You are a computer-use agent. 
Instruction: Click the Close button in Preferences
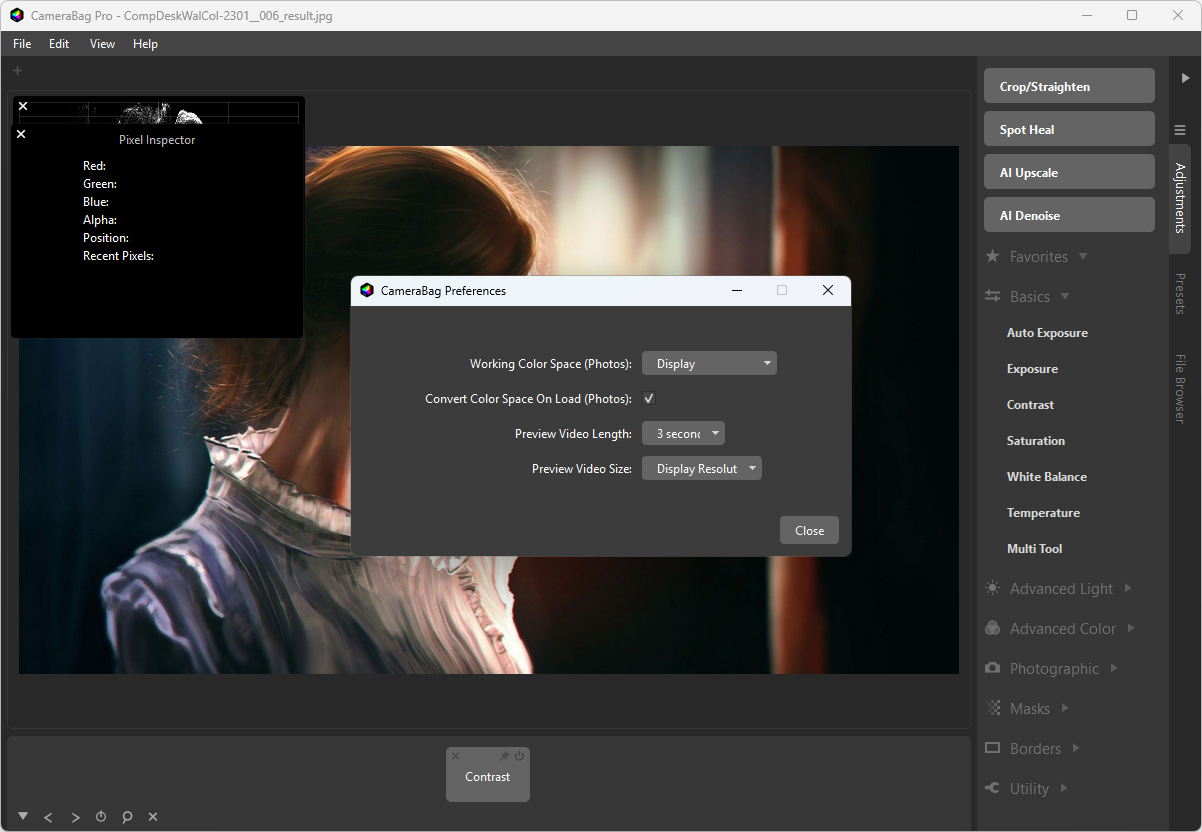[x=809, y=531]
